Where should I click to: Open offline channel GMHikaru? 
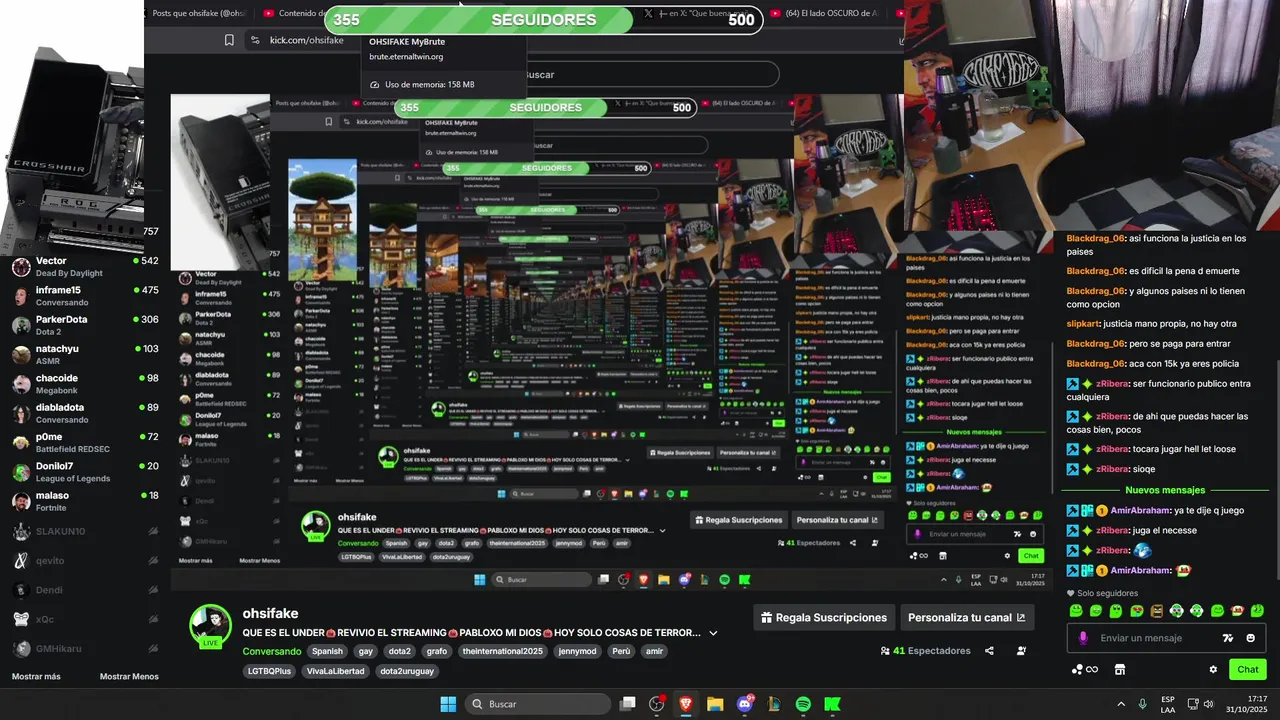(85, 648)
